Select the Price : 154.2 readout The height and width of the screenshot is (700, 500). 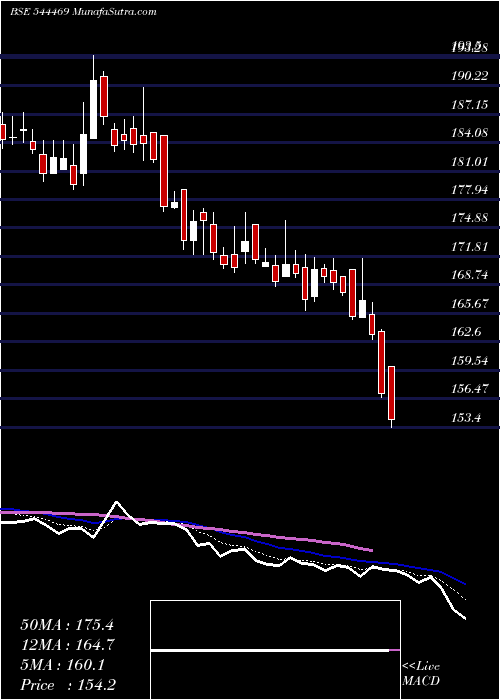pos(70,685)
